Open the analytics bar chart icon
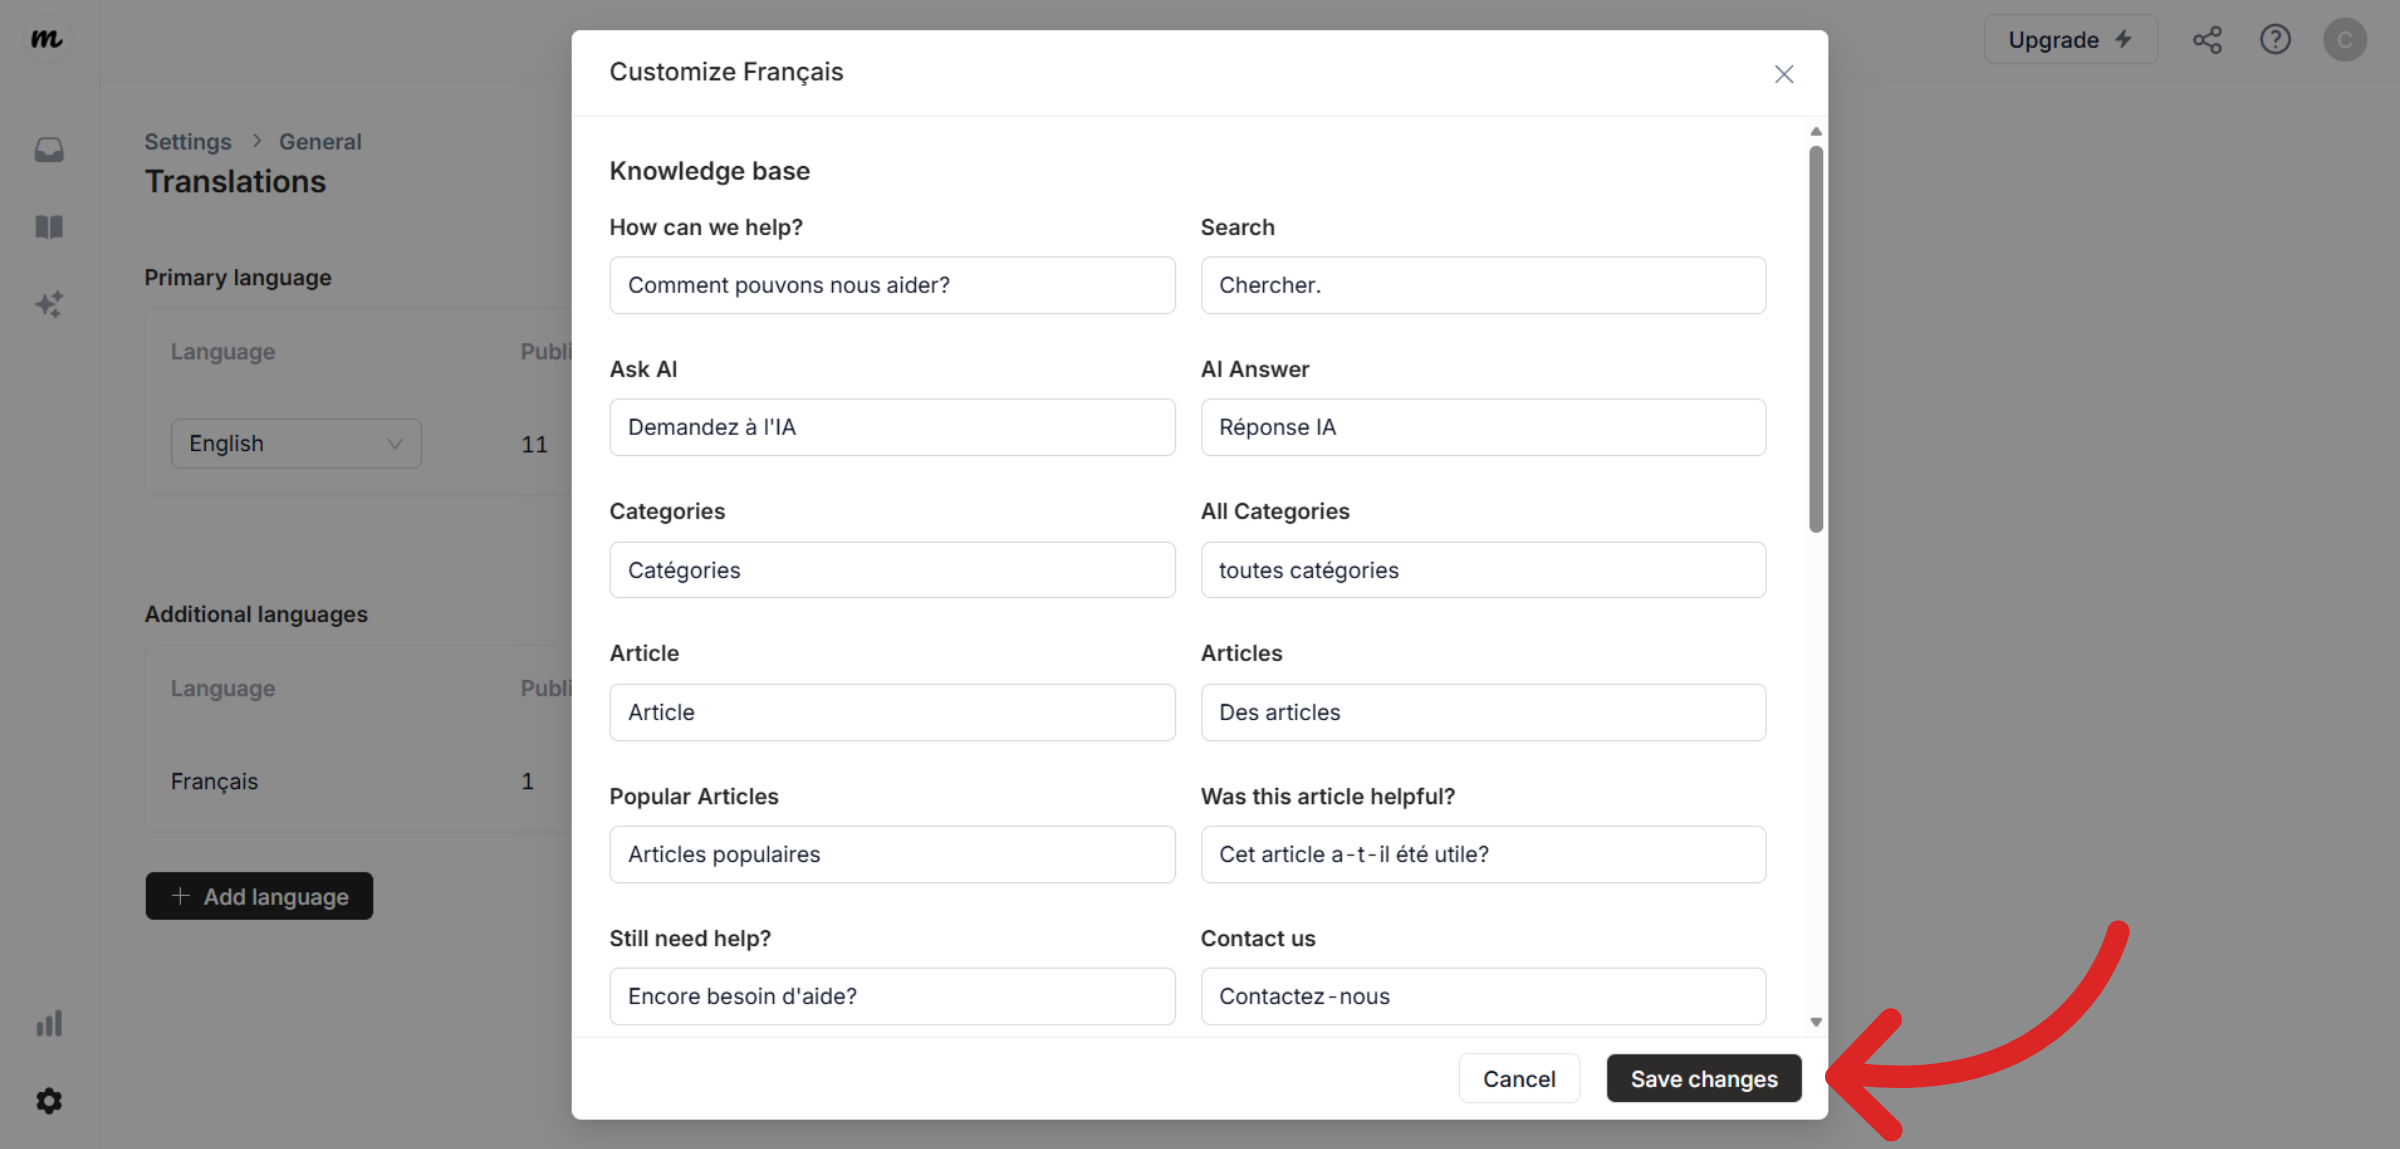 tap(49, 1023)
